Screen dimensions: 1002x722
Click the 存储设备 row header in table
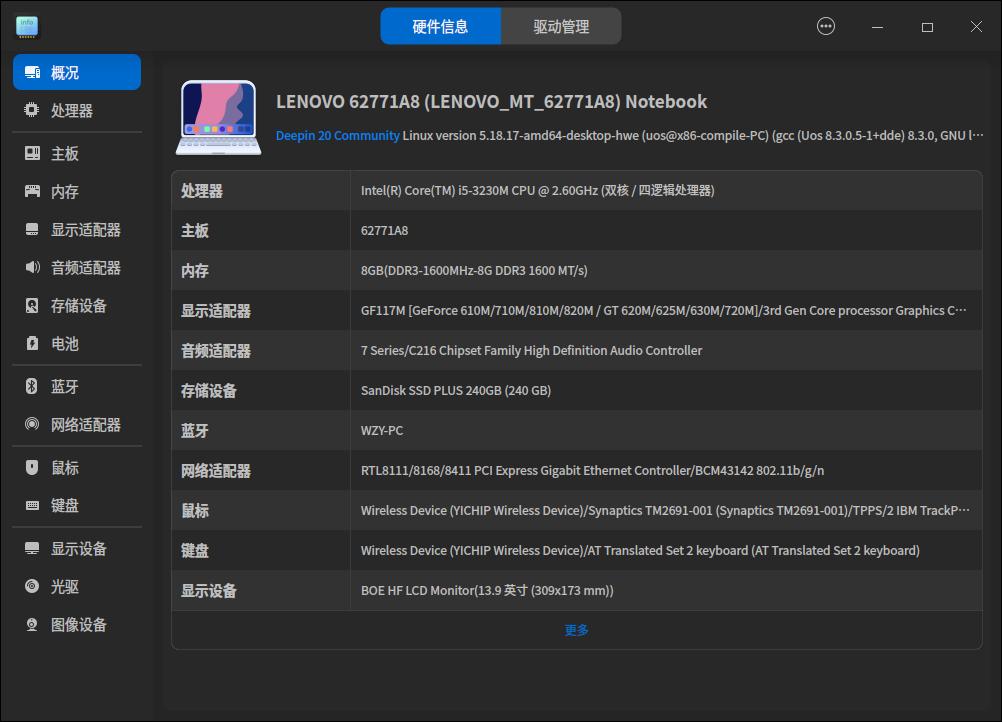coord(209,390)
